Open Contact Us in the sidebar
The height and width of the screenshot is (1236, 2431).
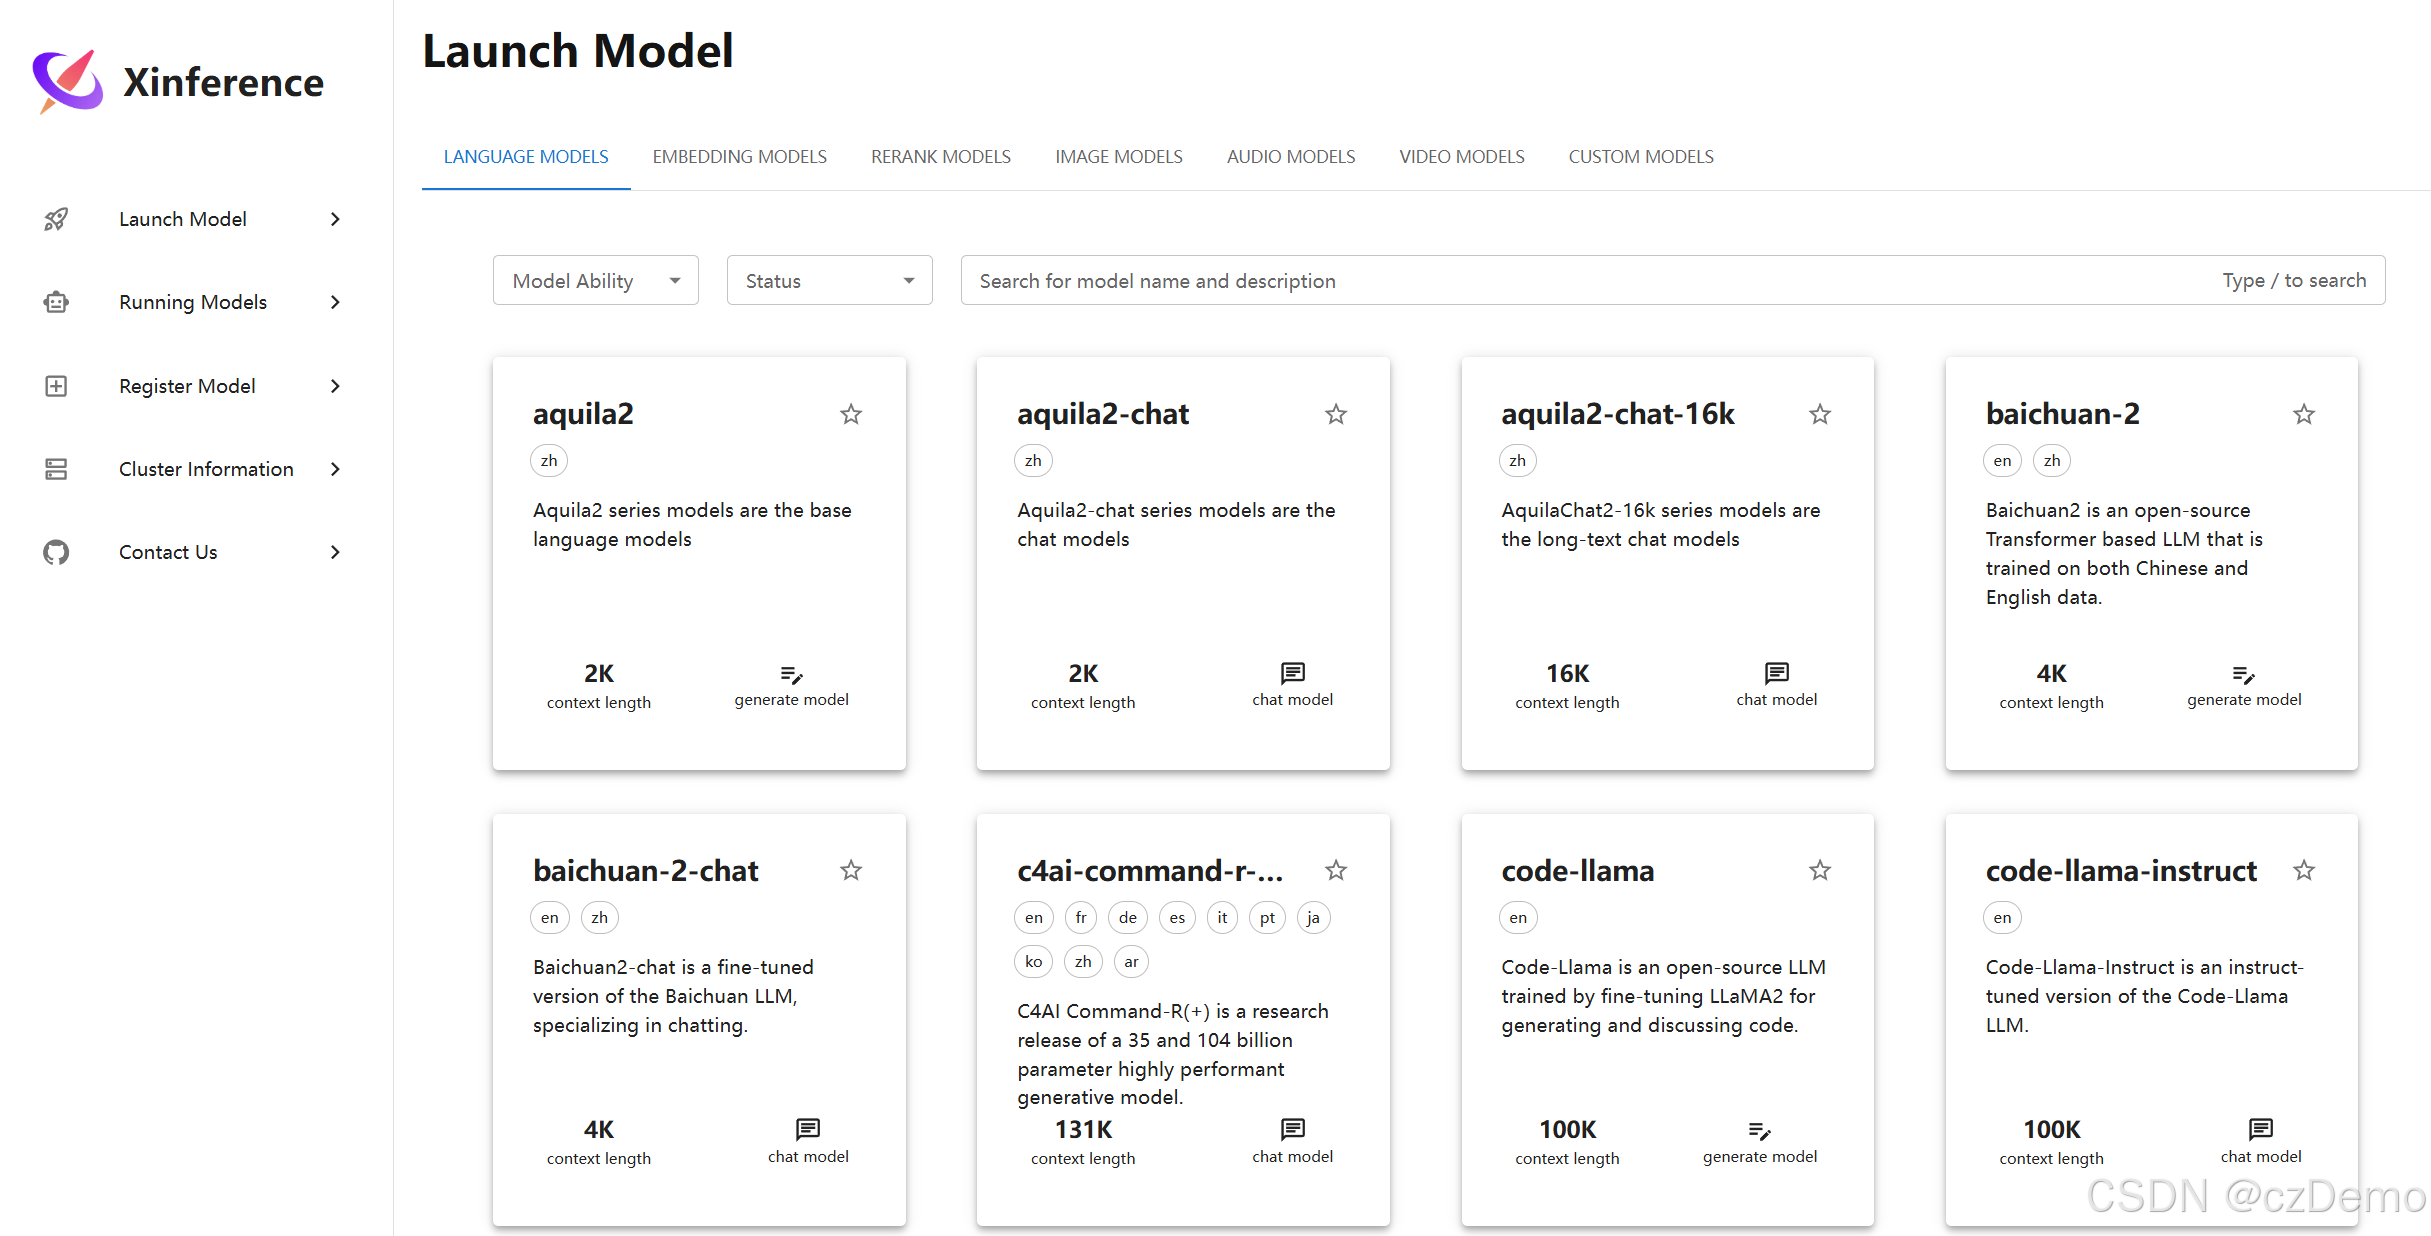pos(194,552)
